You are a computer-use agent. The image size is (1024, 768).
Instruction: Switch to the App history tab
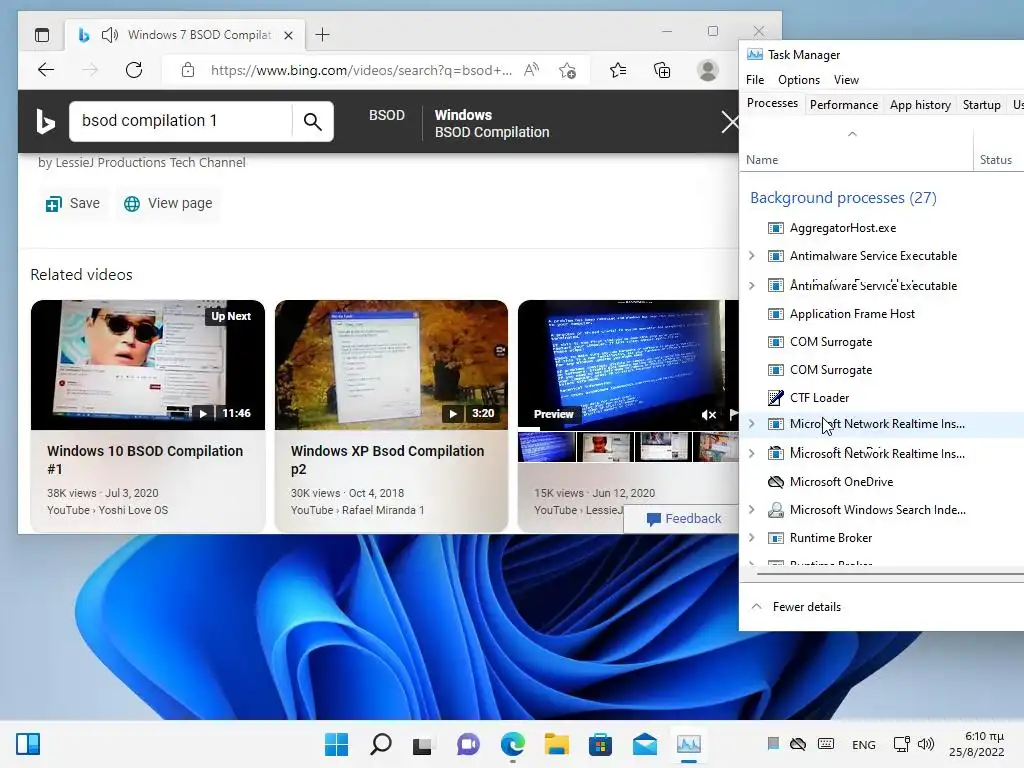point(920,104)
